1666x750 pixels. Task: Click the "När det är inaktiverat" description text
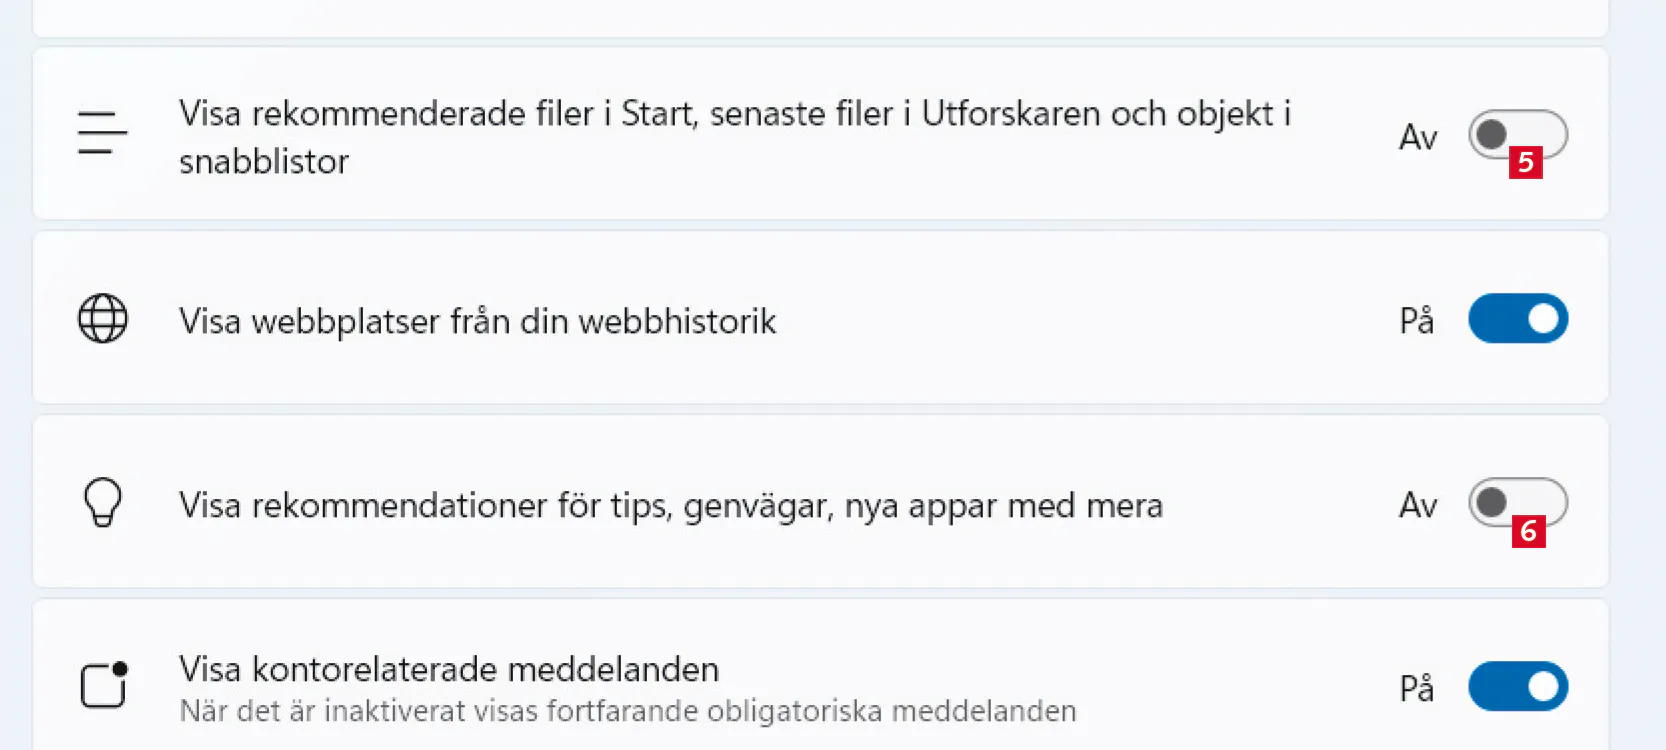tap(627, 711)
